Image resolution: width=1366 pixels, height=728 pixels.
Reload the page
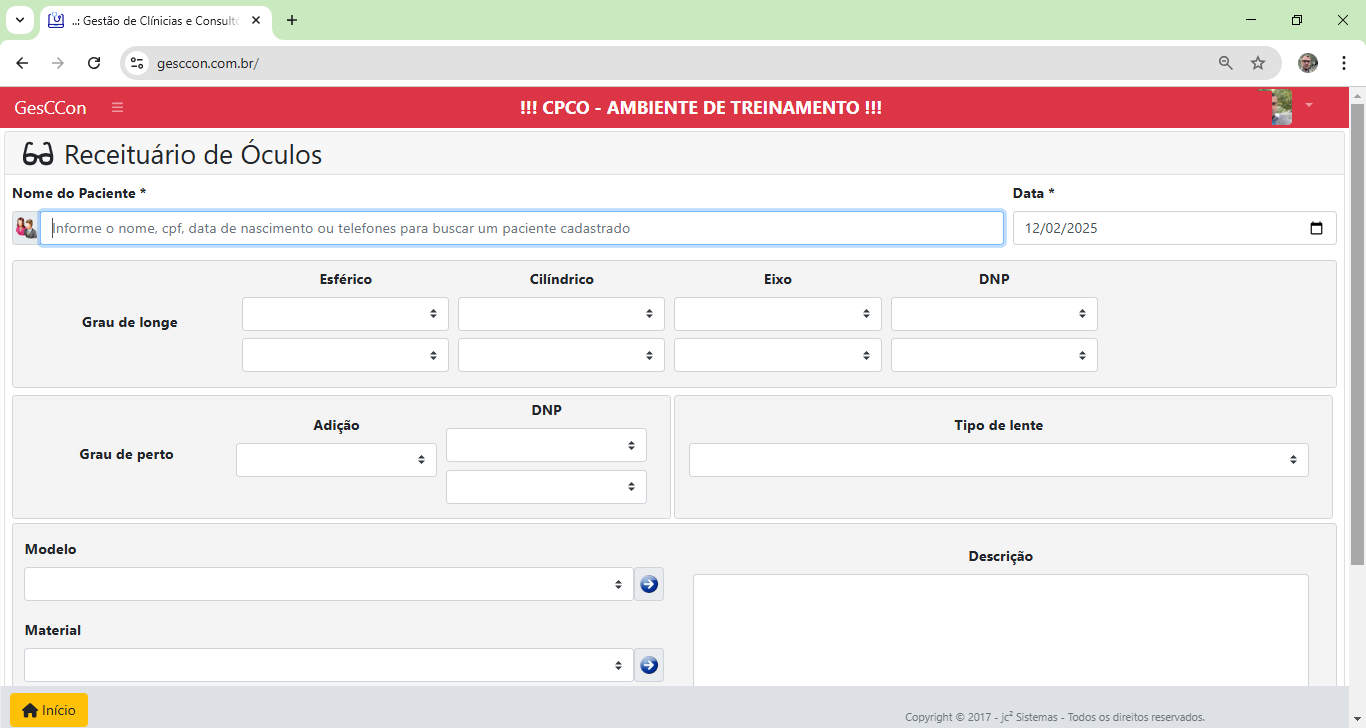[x=94, y=63]
